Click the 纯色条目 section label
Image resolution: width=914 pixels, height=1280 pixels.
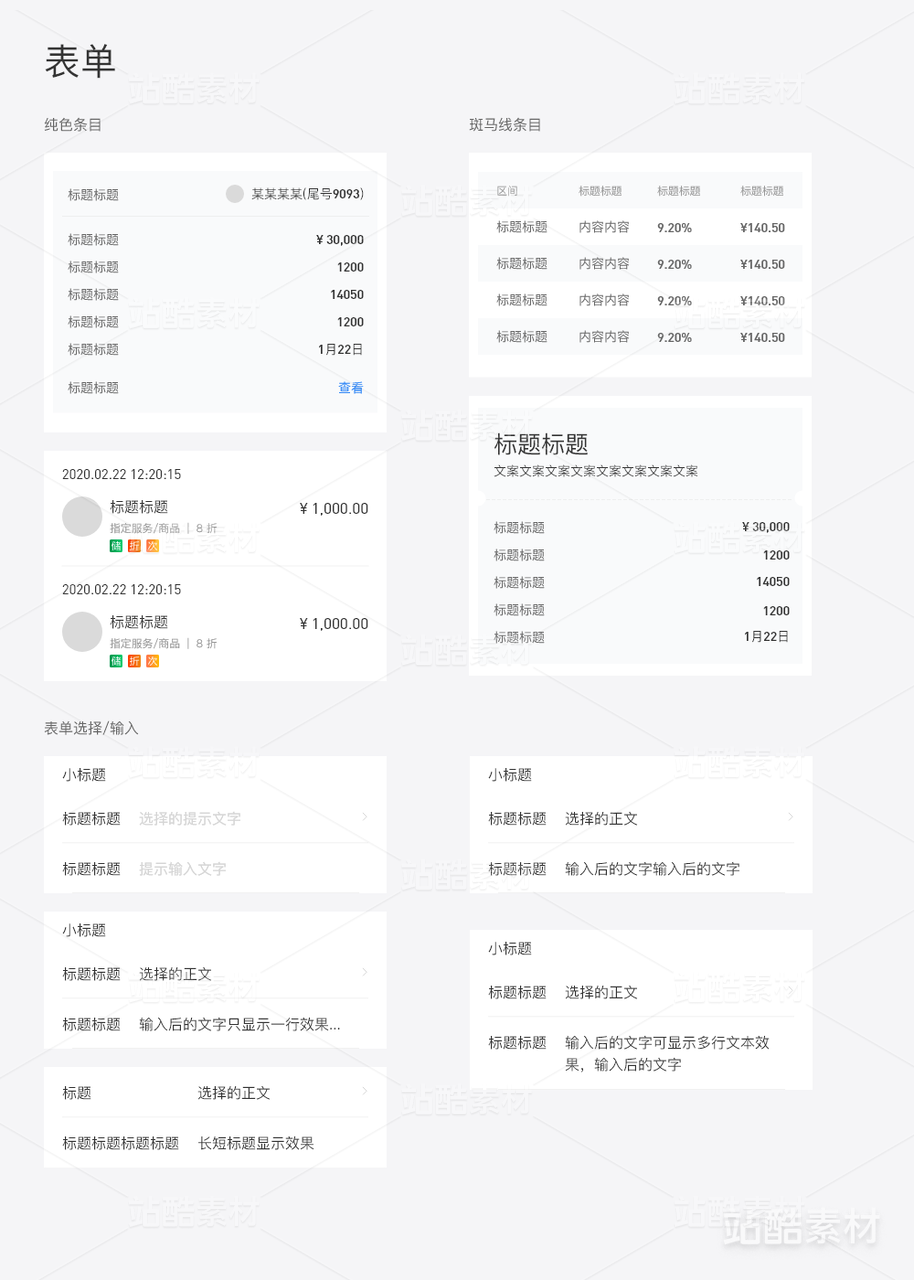pyautogui.click(x=73, y=125)
